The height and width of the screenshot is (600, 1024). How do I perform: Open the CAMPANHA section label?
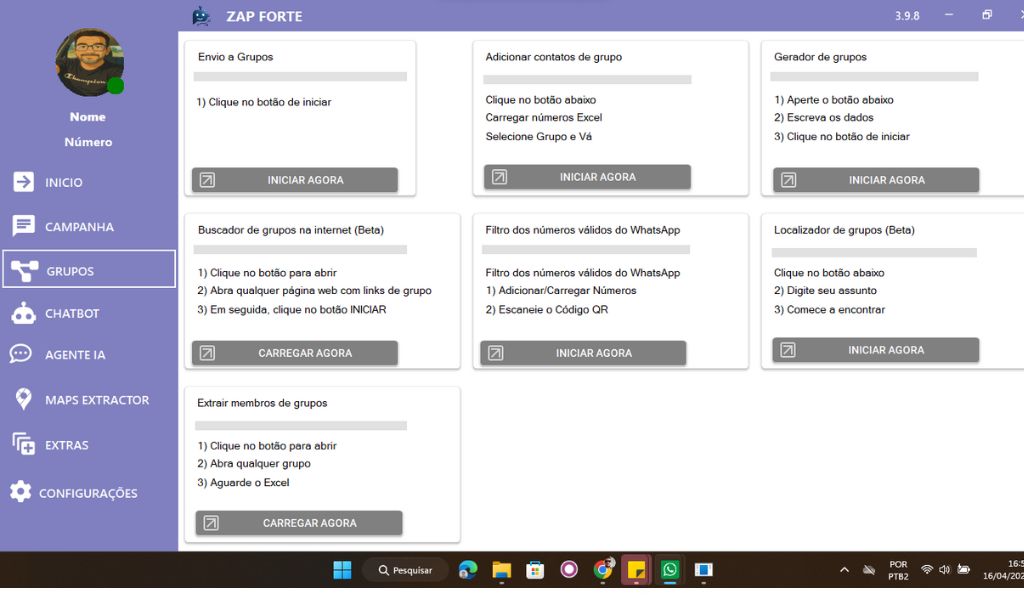pyautogui.click(x=79, y=227)
